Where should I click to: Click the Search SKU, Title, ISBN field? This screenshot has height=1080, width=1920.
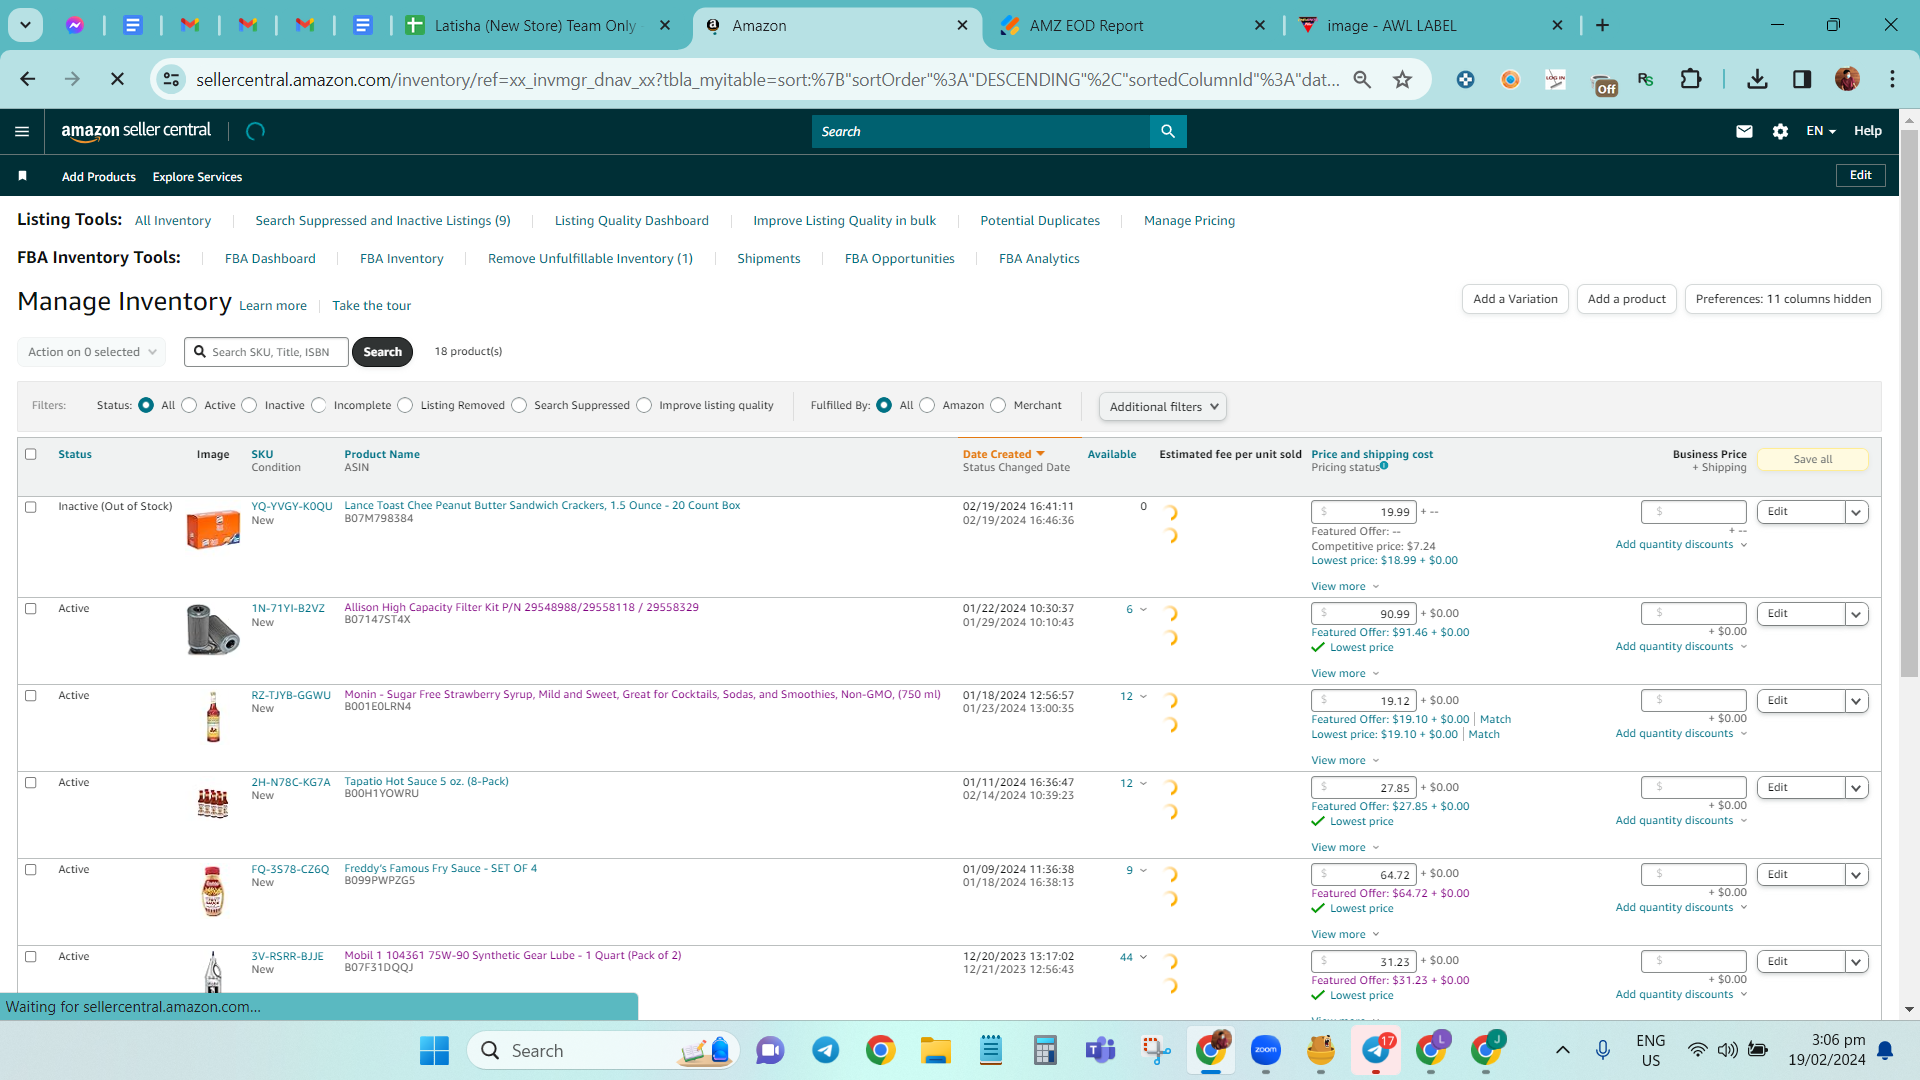point(266,352)
